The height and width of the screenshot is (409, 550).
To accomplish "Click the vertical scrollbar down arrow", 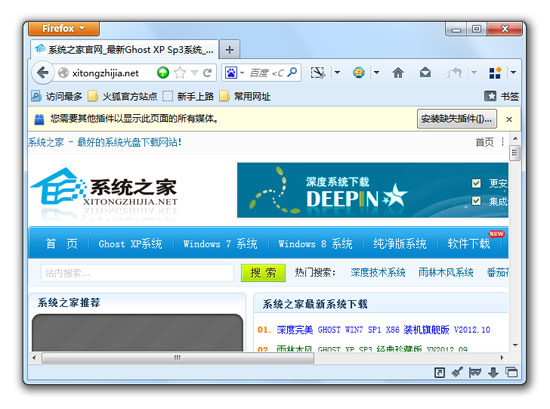I will [515, 346].
